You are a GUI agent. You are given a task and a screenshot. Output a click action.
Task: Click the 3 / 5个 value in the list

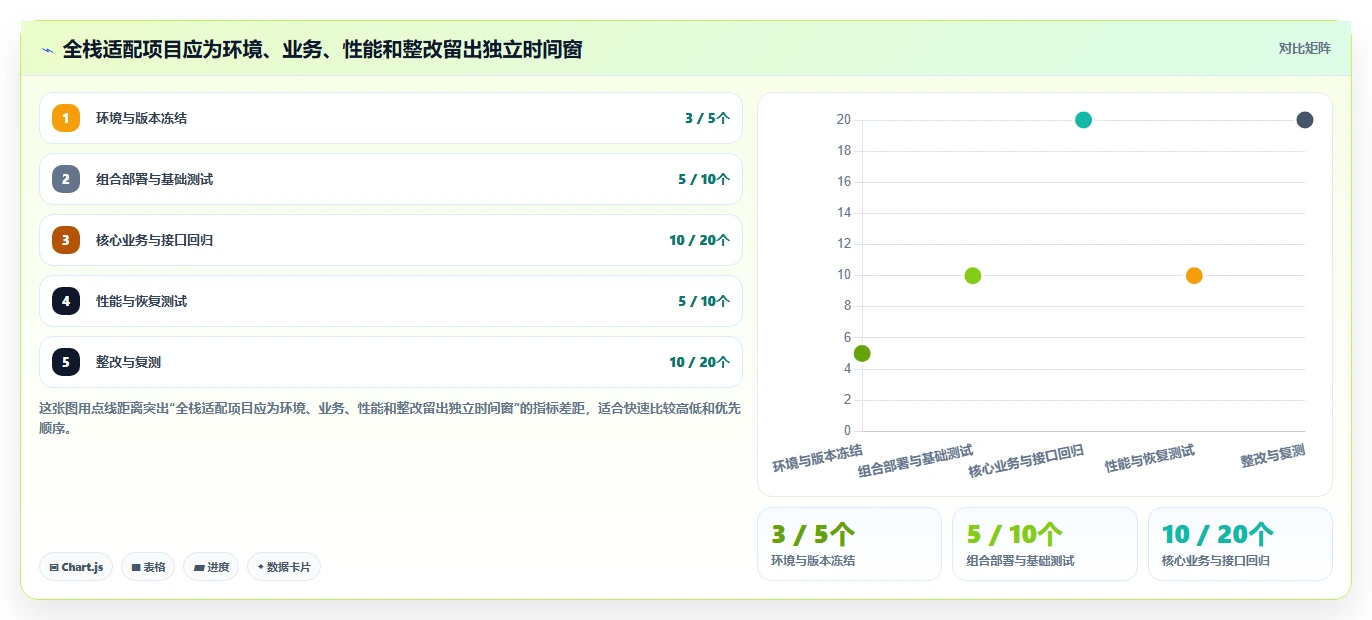coord(707,118)
